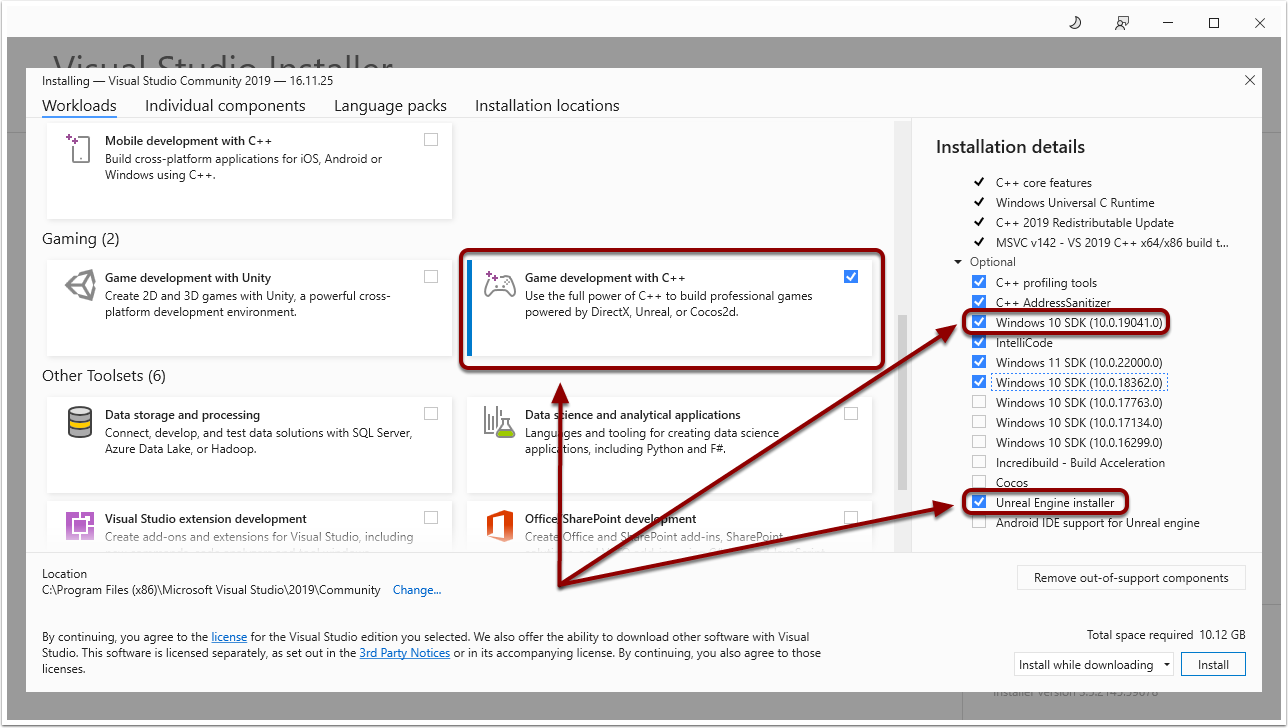
Task: Uncheck Windows 10 SDK (10.0.18362.0)
Action: tap(979, 382)
